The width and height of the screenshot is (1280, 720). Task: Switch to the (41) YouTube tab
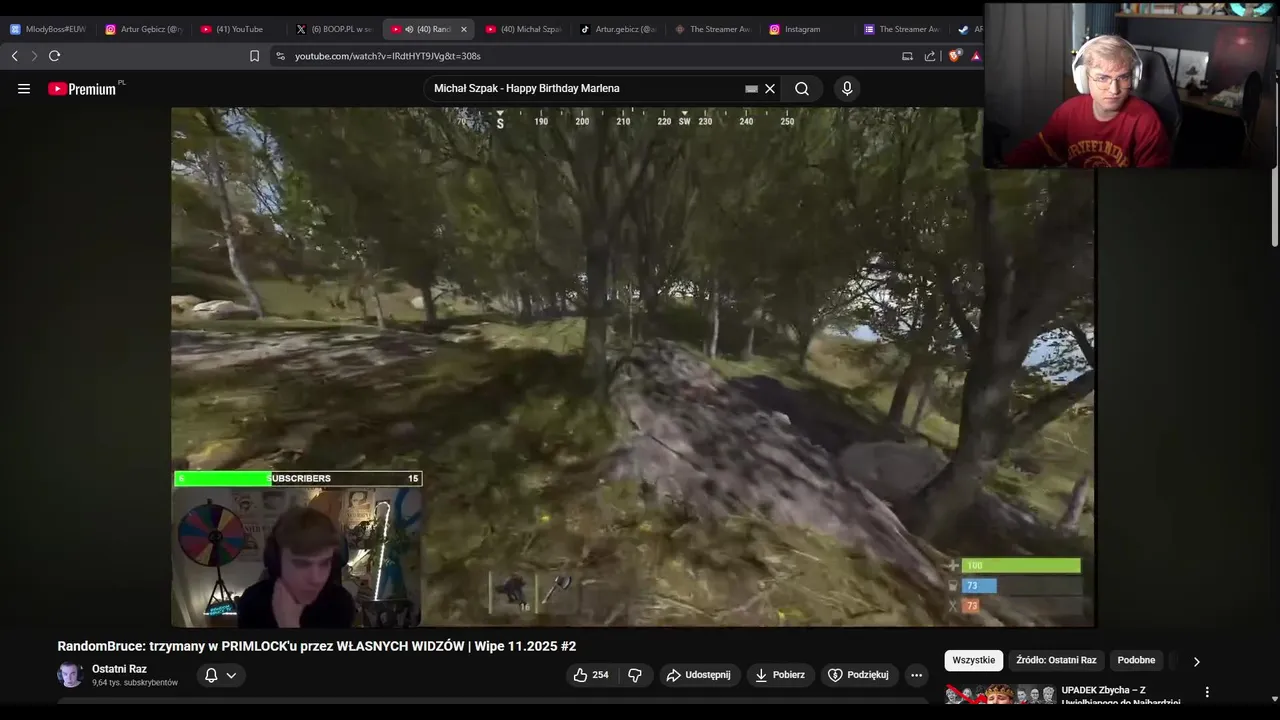(238, 29)
